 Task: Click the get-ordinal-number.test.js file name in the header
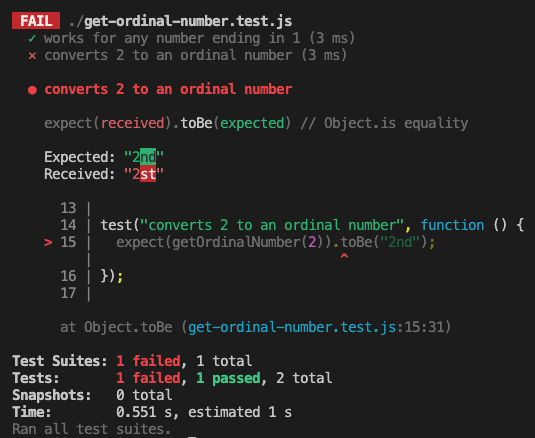point(188,21)
